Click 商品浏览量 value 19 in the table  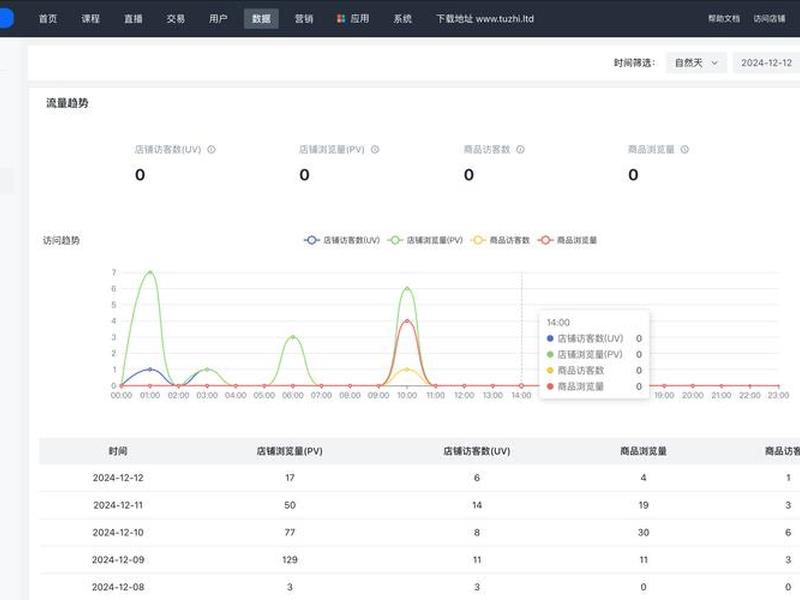(x=643, y=505)
